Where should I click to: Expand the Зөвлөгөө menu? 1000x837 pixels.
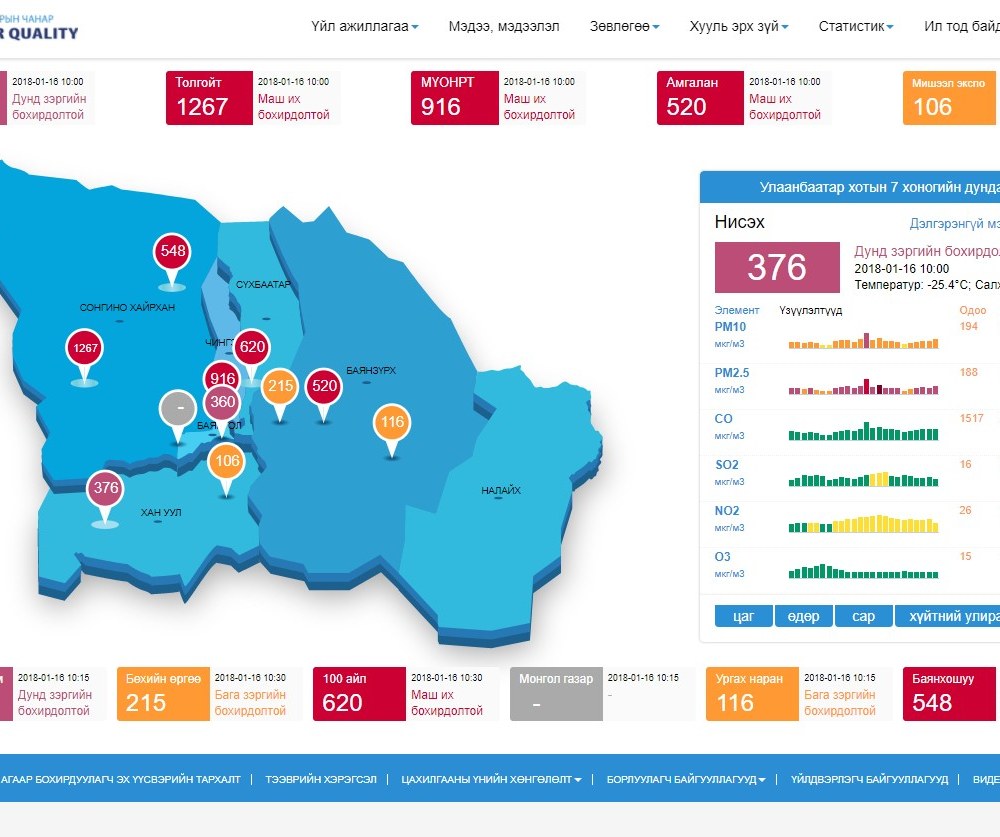624,27
